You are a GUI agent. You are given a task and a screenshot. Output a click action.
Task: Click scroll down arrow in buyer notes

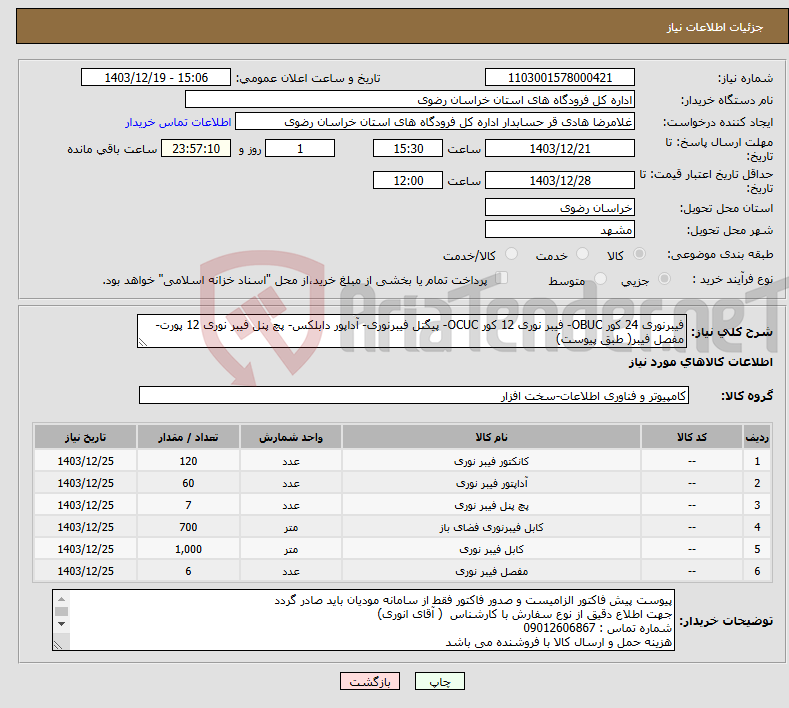61,624
